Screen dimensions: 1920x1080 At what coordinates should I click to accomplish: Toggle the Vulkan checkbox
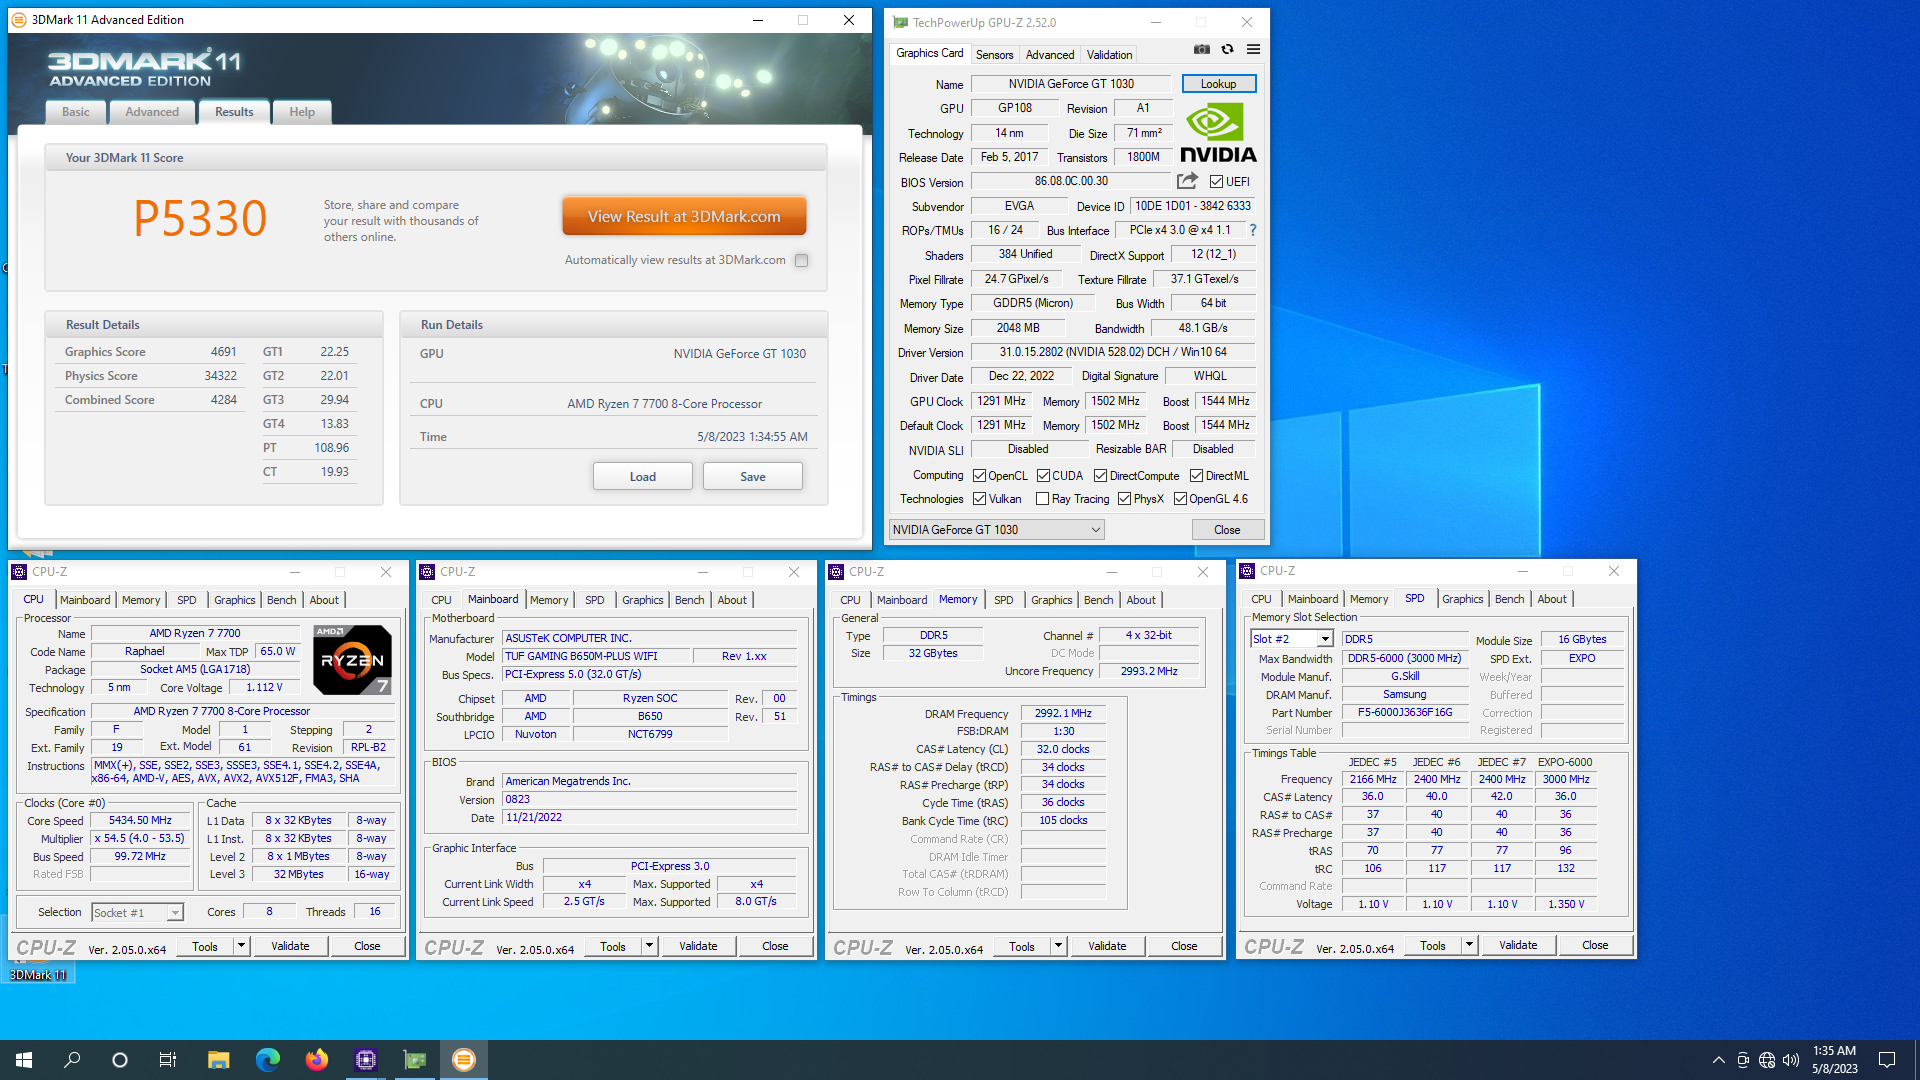pyautogui.click(x=979, y=499)
